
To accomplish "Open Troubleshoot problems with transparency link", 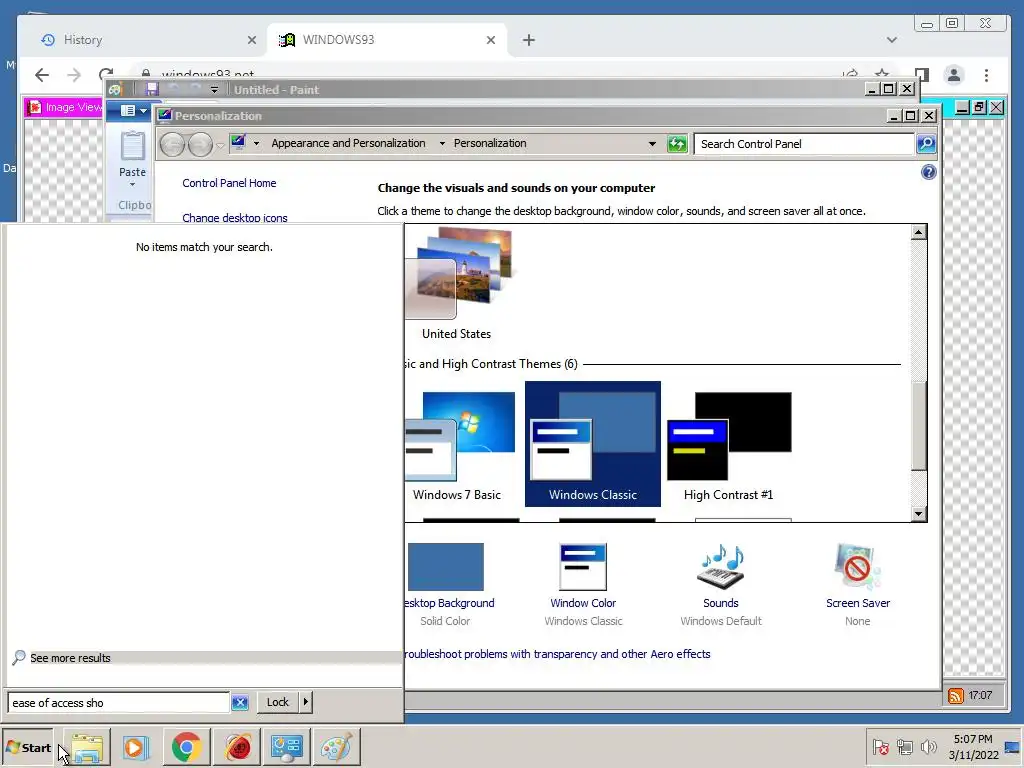I will coord(557,654).
